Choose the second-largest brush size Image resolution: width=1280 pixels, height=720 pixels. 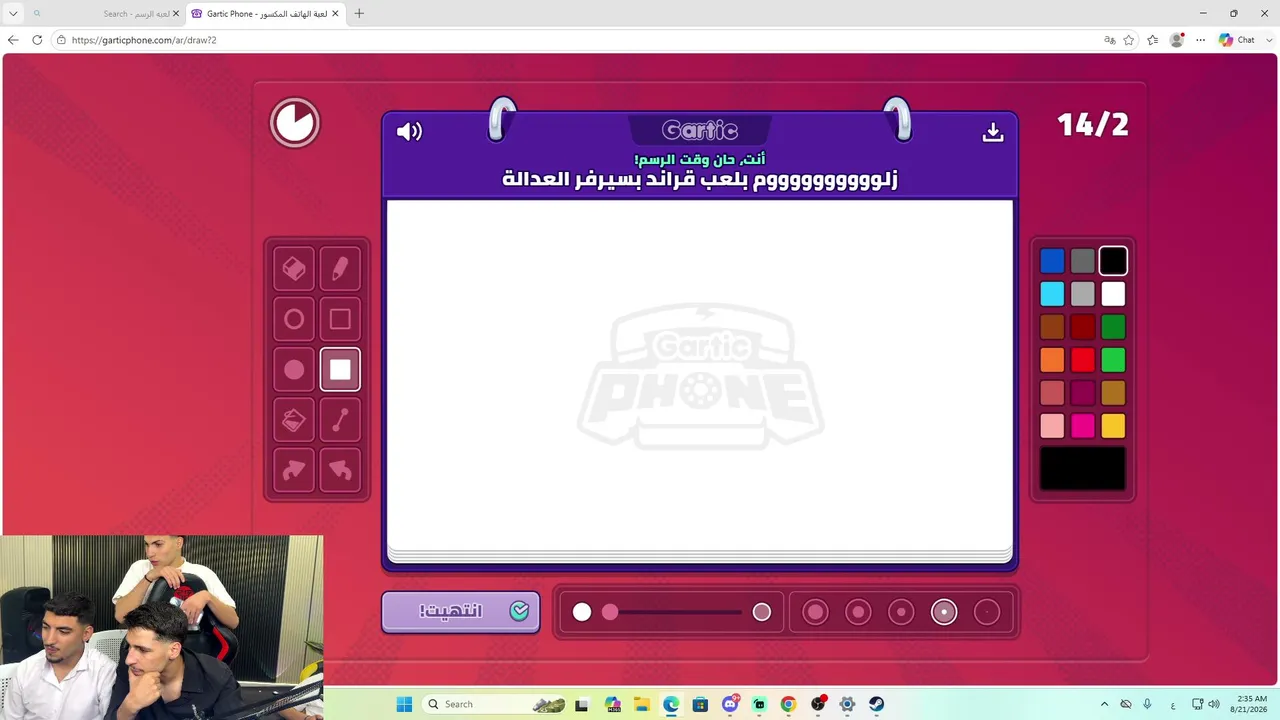coord(858,612)
